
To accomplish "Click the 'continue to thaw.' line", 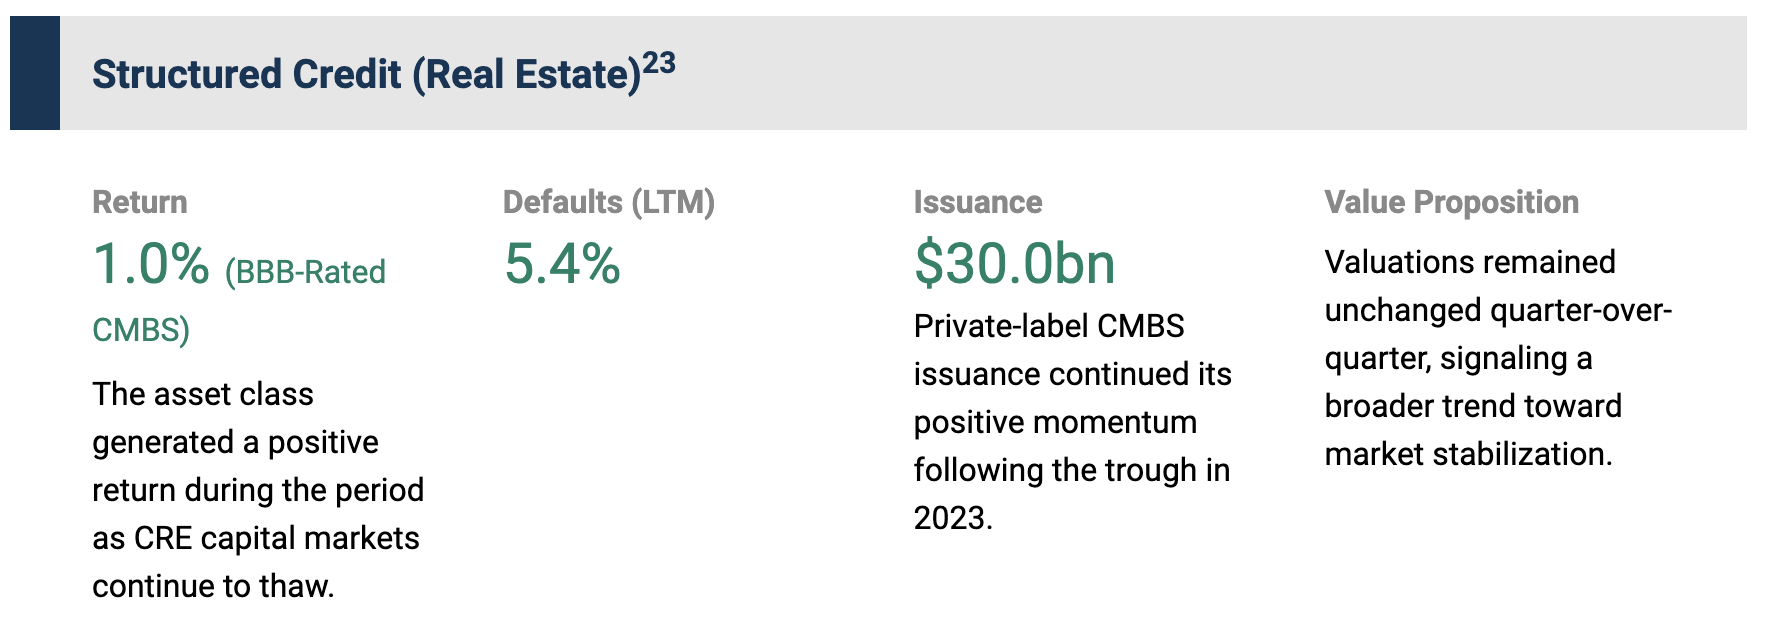I will tap(213, 586).
